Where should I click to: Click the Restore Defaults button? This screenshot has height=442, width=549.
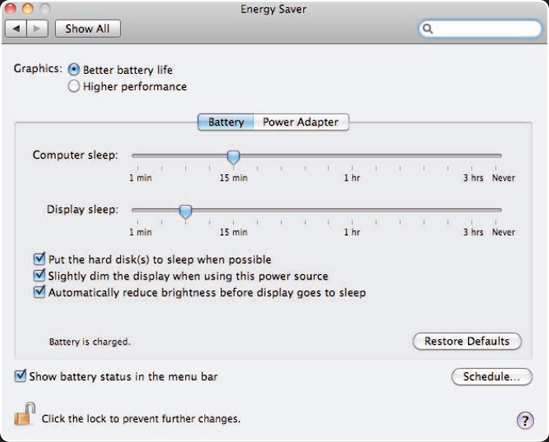point(467,341)
